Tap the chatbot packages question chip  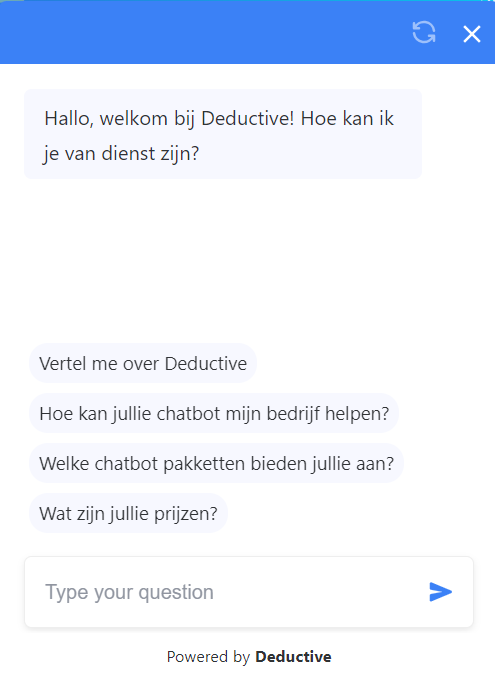point(217,463)
